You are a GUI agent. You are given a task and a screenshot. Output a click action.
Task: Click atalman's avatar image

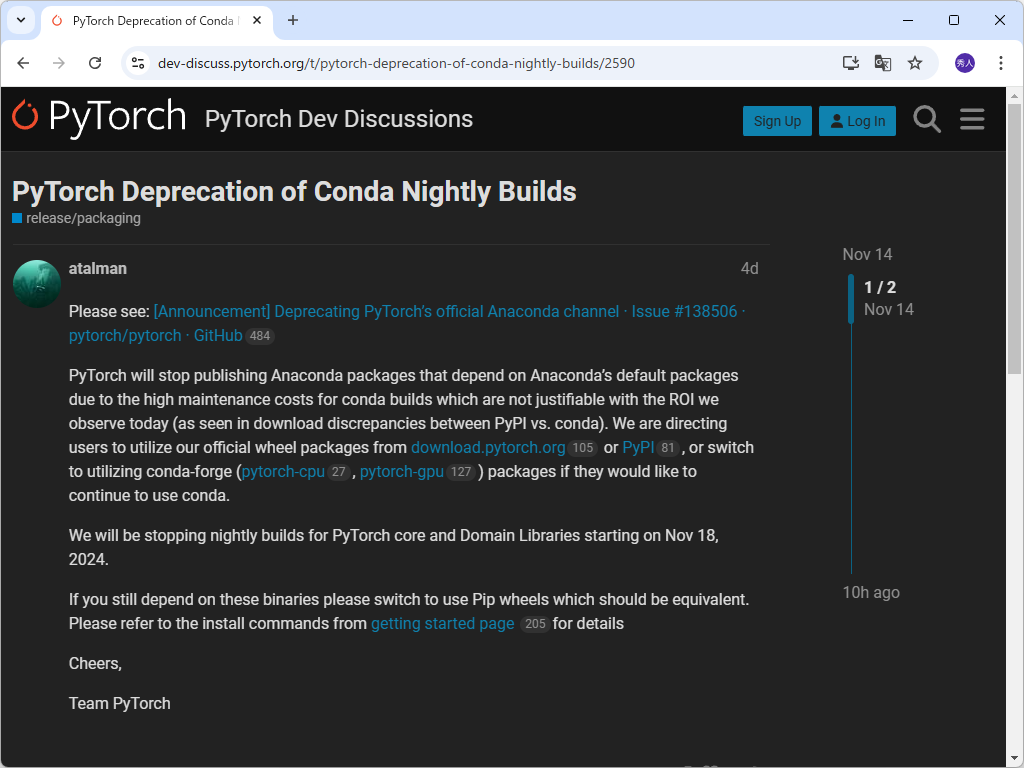(37, 284)
